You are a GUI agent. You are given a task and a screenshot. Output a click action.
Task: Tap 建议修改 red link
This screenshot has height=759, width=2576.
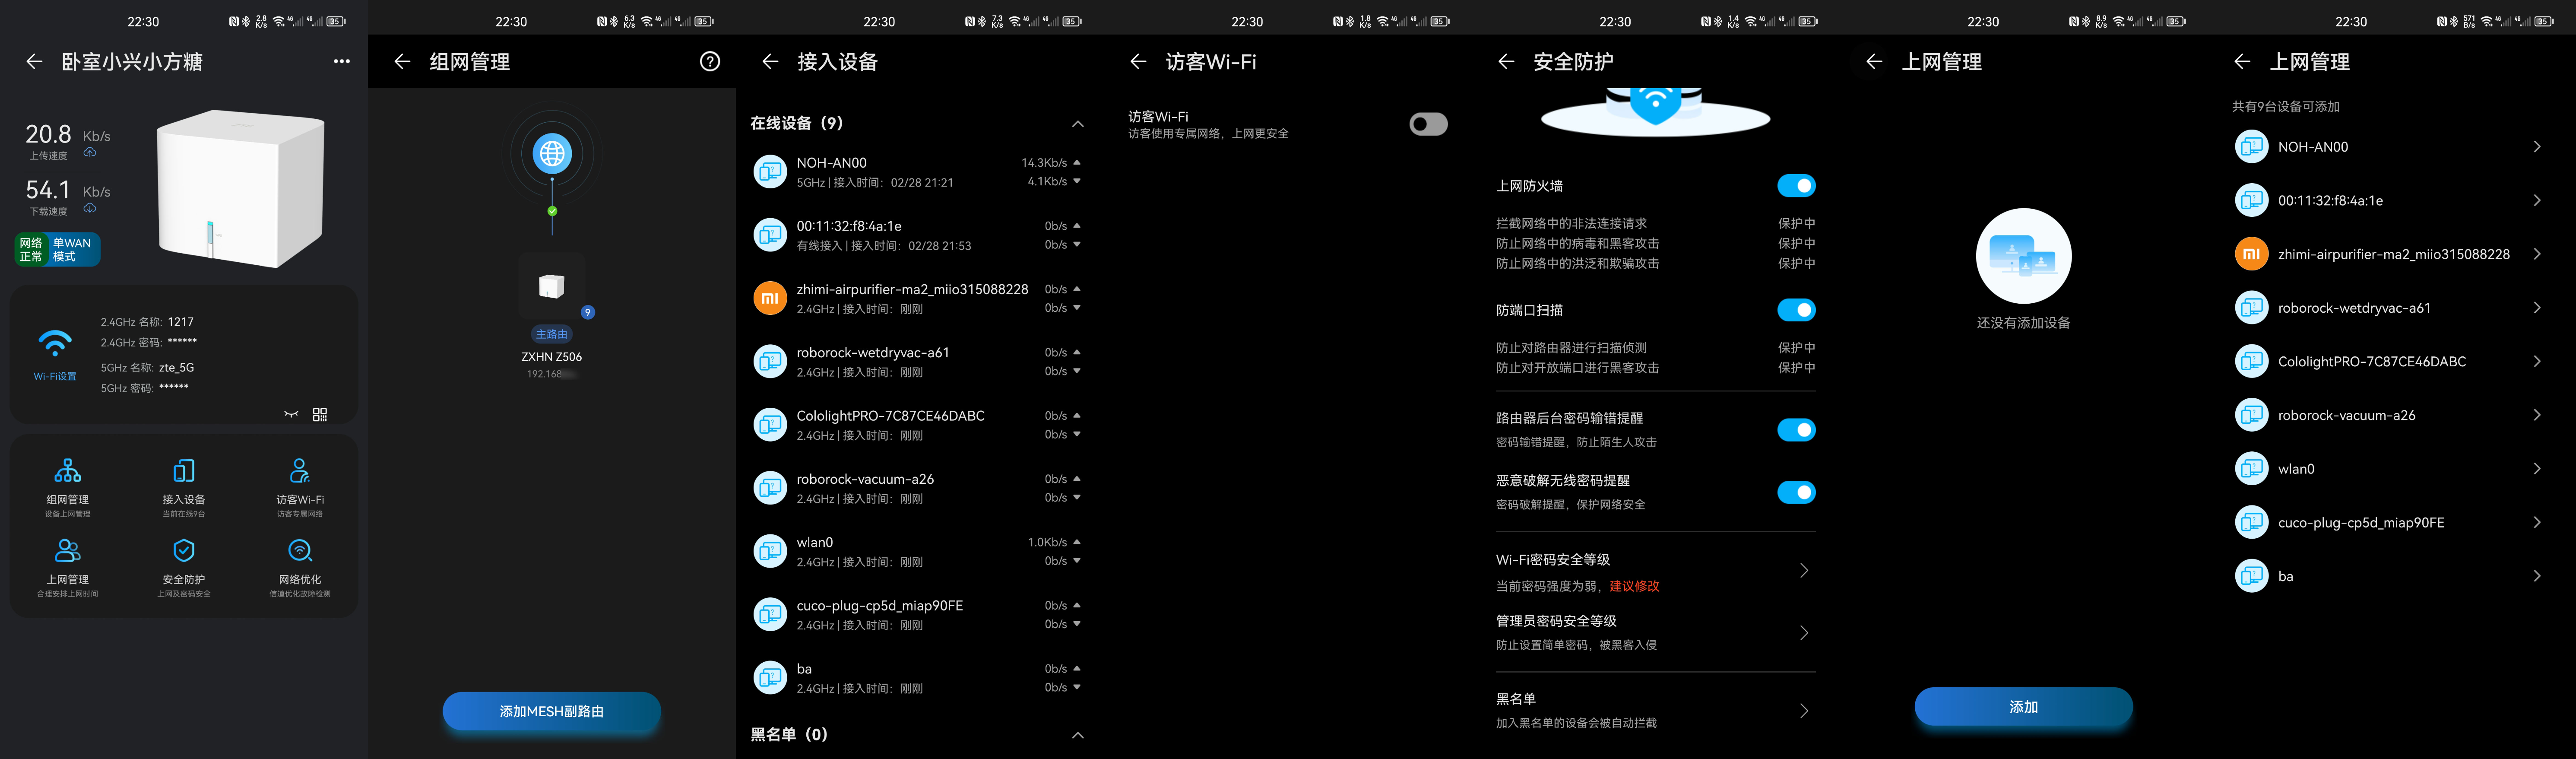1634,586
